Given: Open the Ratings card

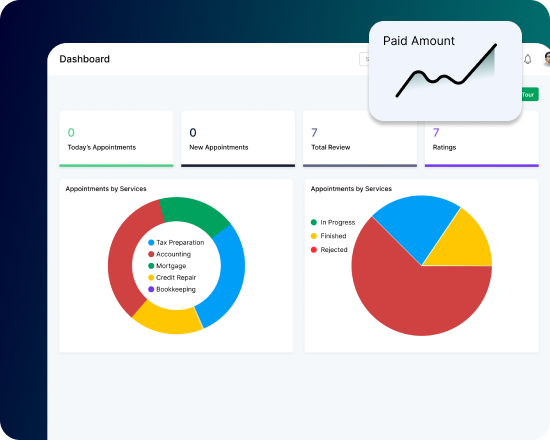Looking at the screenshot, I should 482,139.
